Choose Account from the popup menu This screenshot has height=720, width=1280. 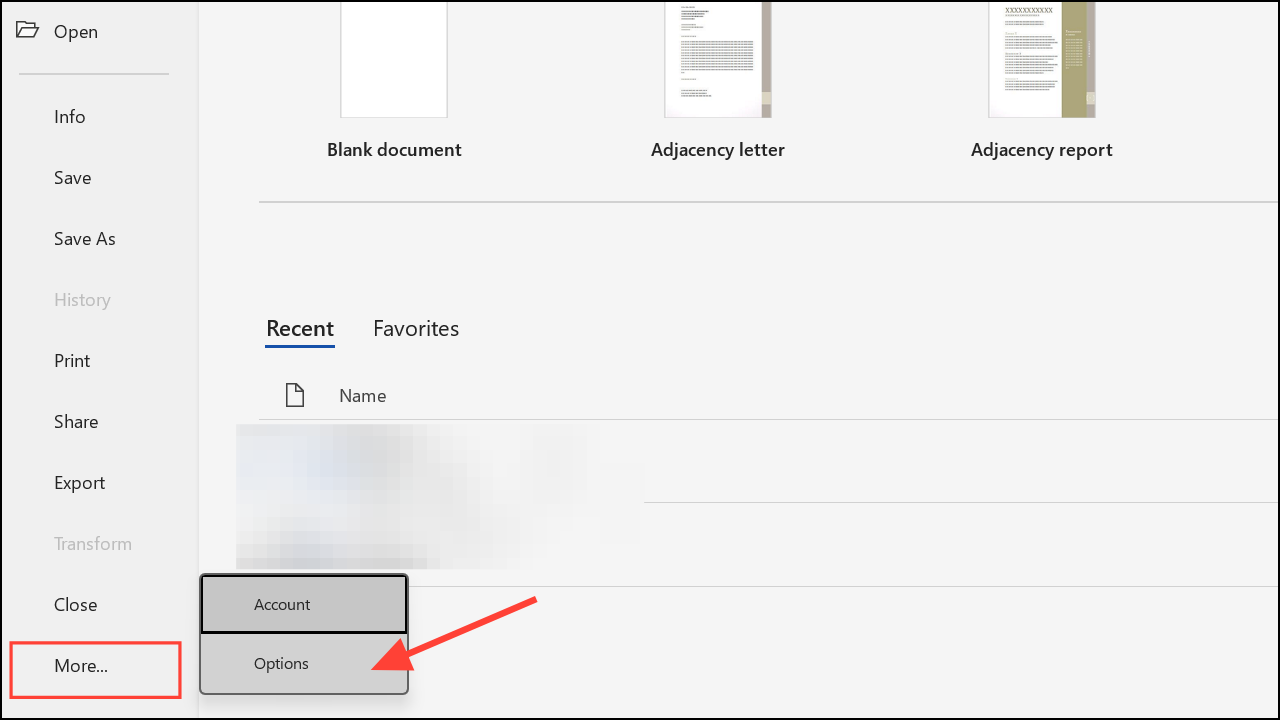pyautogui.click(x=304, y=605)
